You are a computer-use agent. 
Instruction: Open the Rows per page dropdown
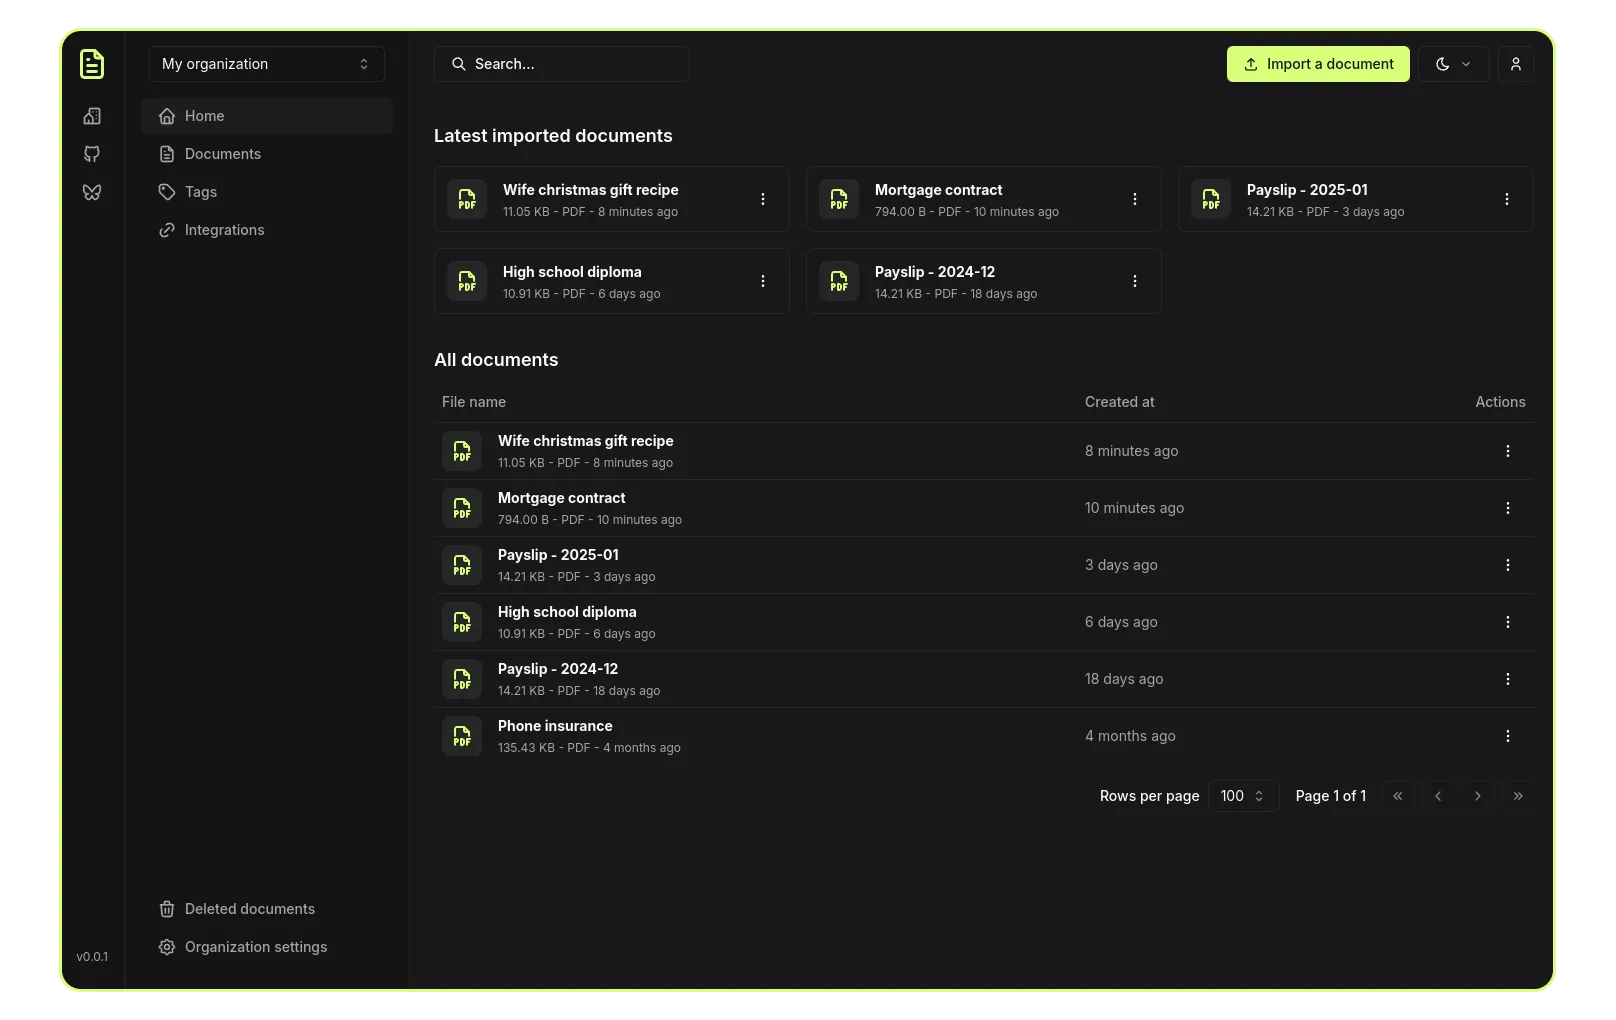click(x=1243, y=796)
